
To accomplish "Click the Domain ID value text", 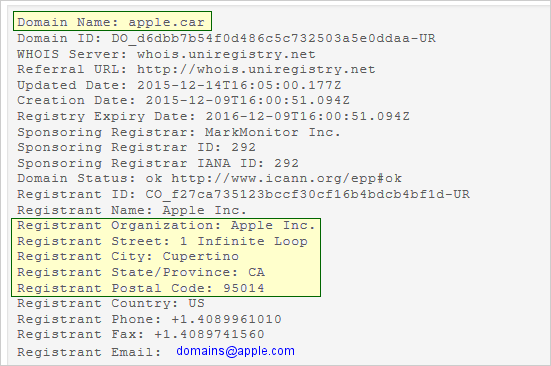I will point(274,38).
